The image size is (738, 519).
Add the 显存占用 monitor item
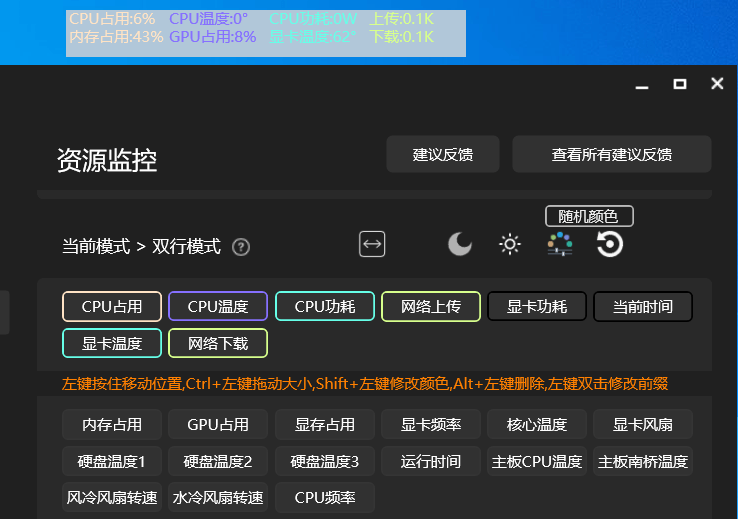tap(325, 424)
